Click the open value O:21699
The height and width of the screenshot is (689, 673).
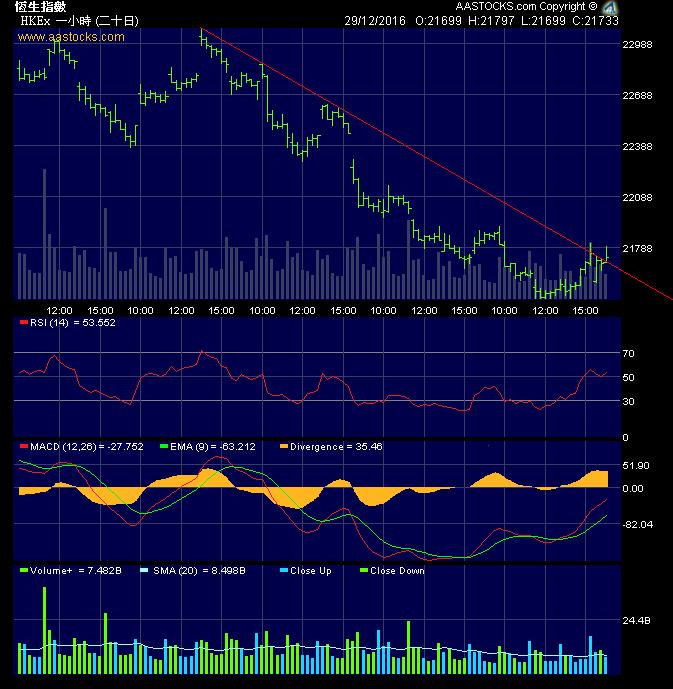[438, 21]
